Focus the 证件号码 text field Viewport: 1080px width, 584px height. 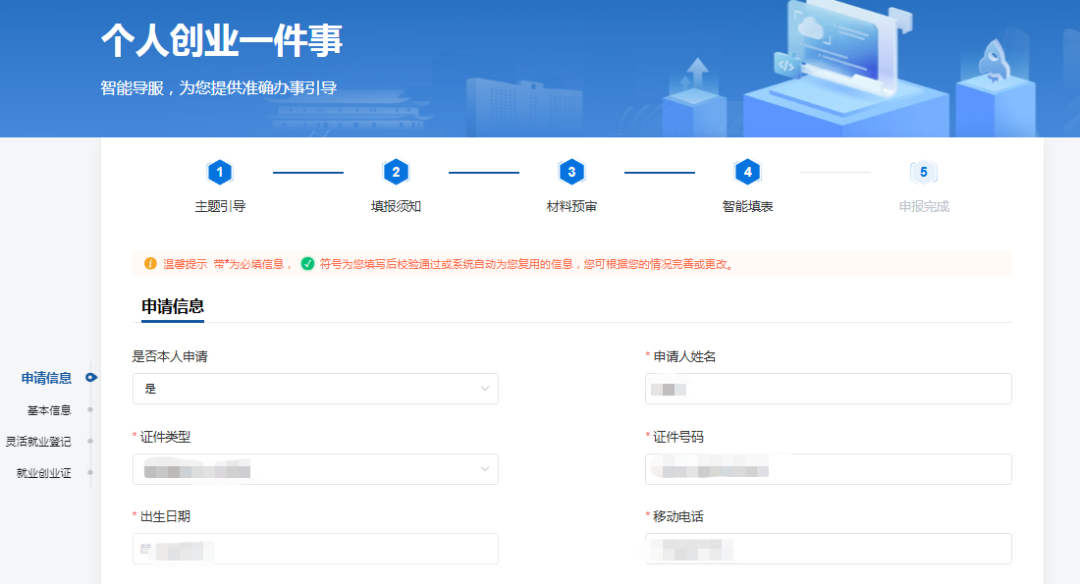click(x=828, y=469)
